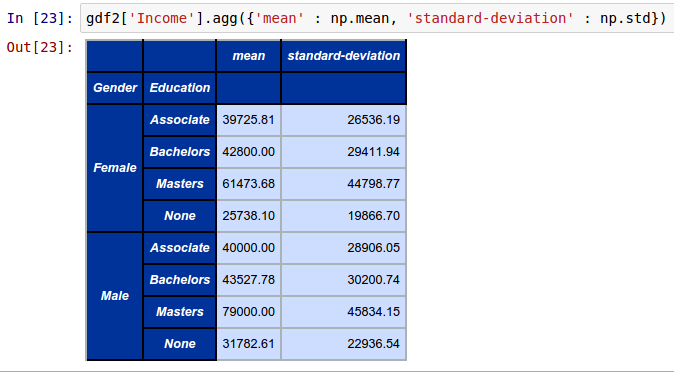Select mean value 79000.00
The image size is (674, 372).
pos(248,312)
